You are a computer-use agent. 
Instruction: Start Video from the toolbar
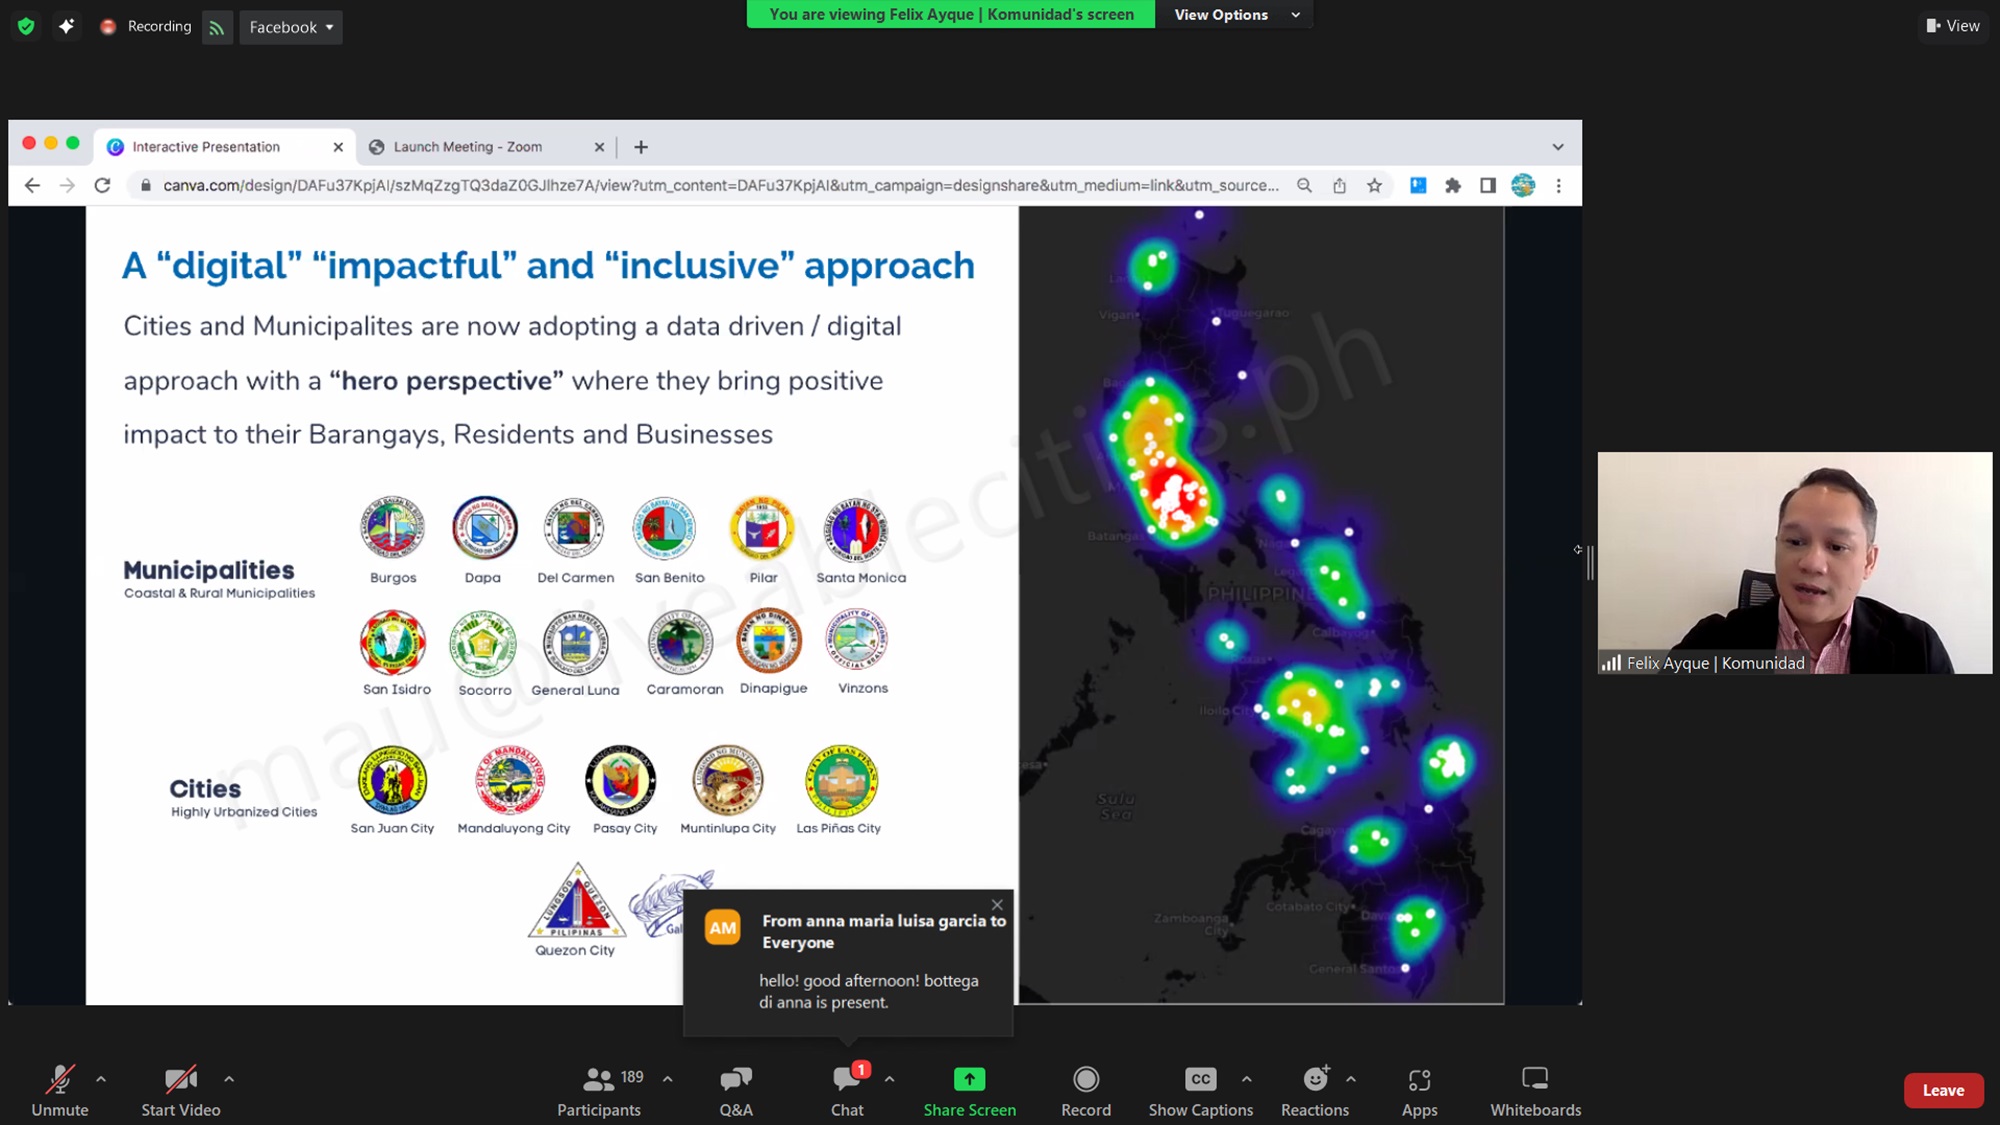tap(181, 1091)
